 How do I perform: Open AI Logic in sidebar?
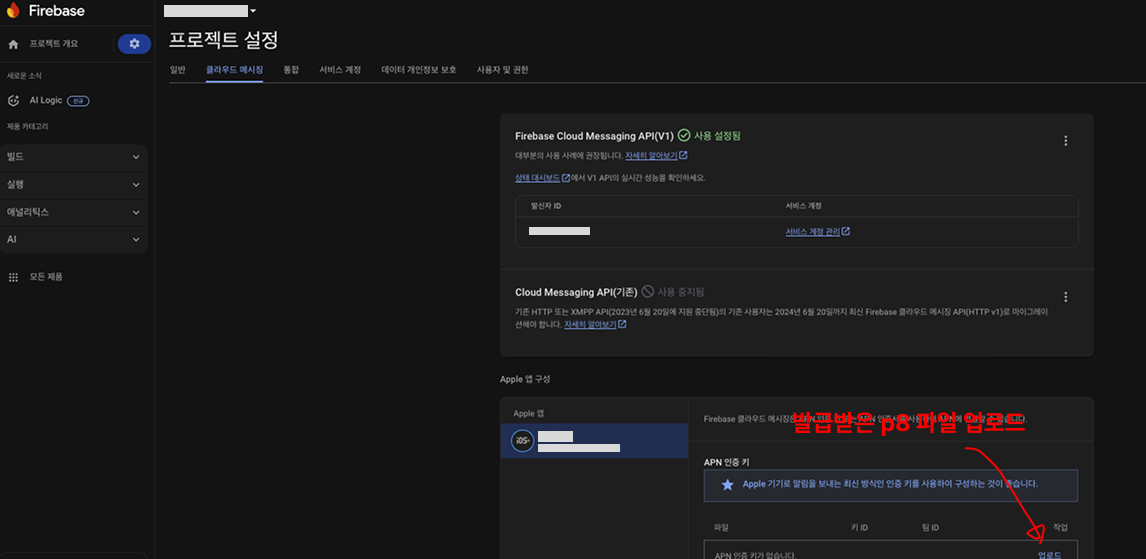coord(46,101)
